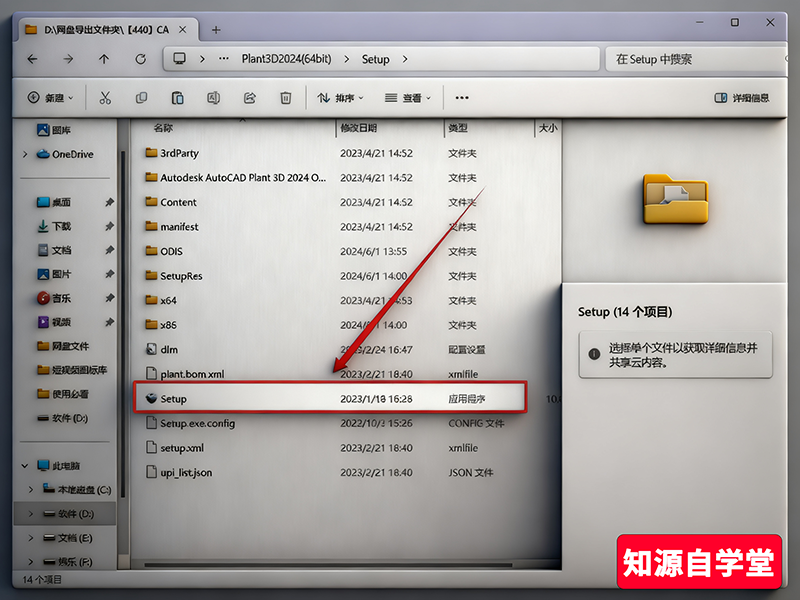Open the Sort options dropdown

point(340,98)
